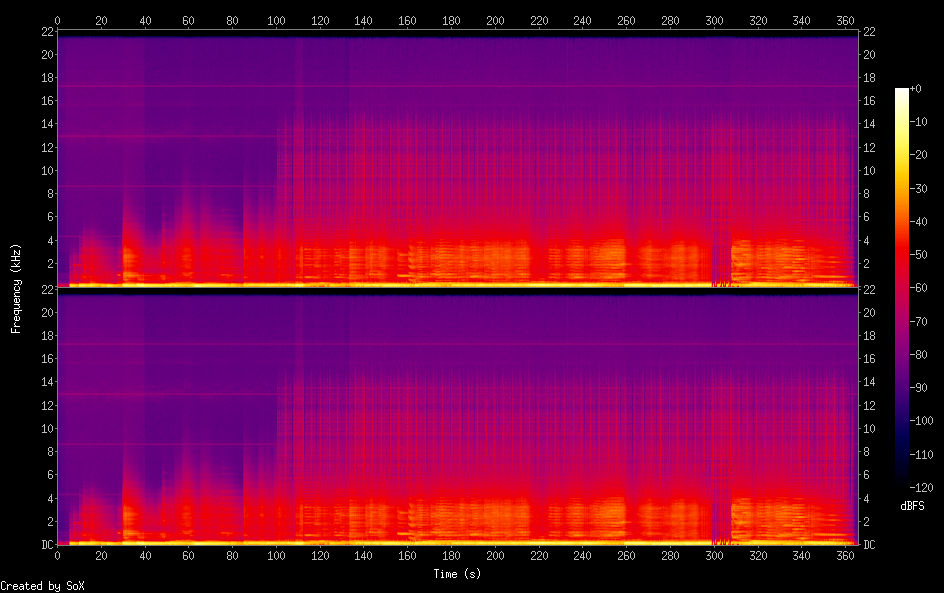Click the 40 tick on the top time axis

tap(145, 20)
